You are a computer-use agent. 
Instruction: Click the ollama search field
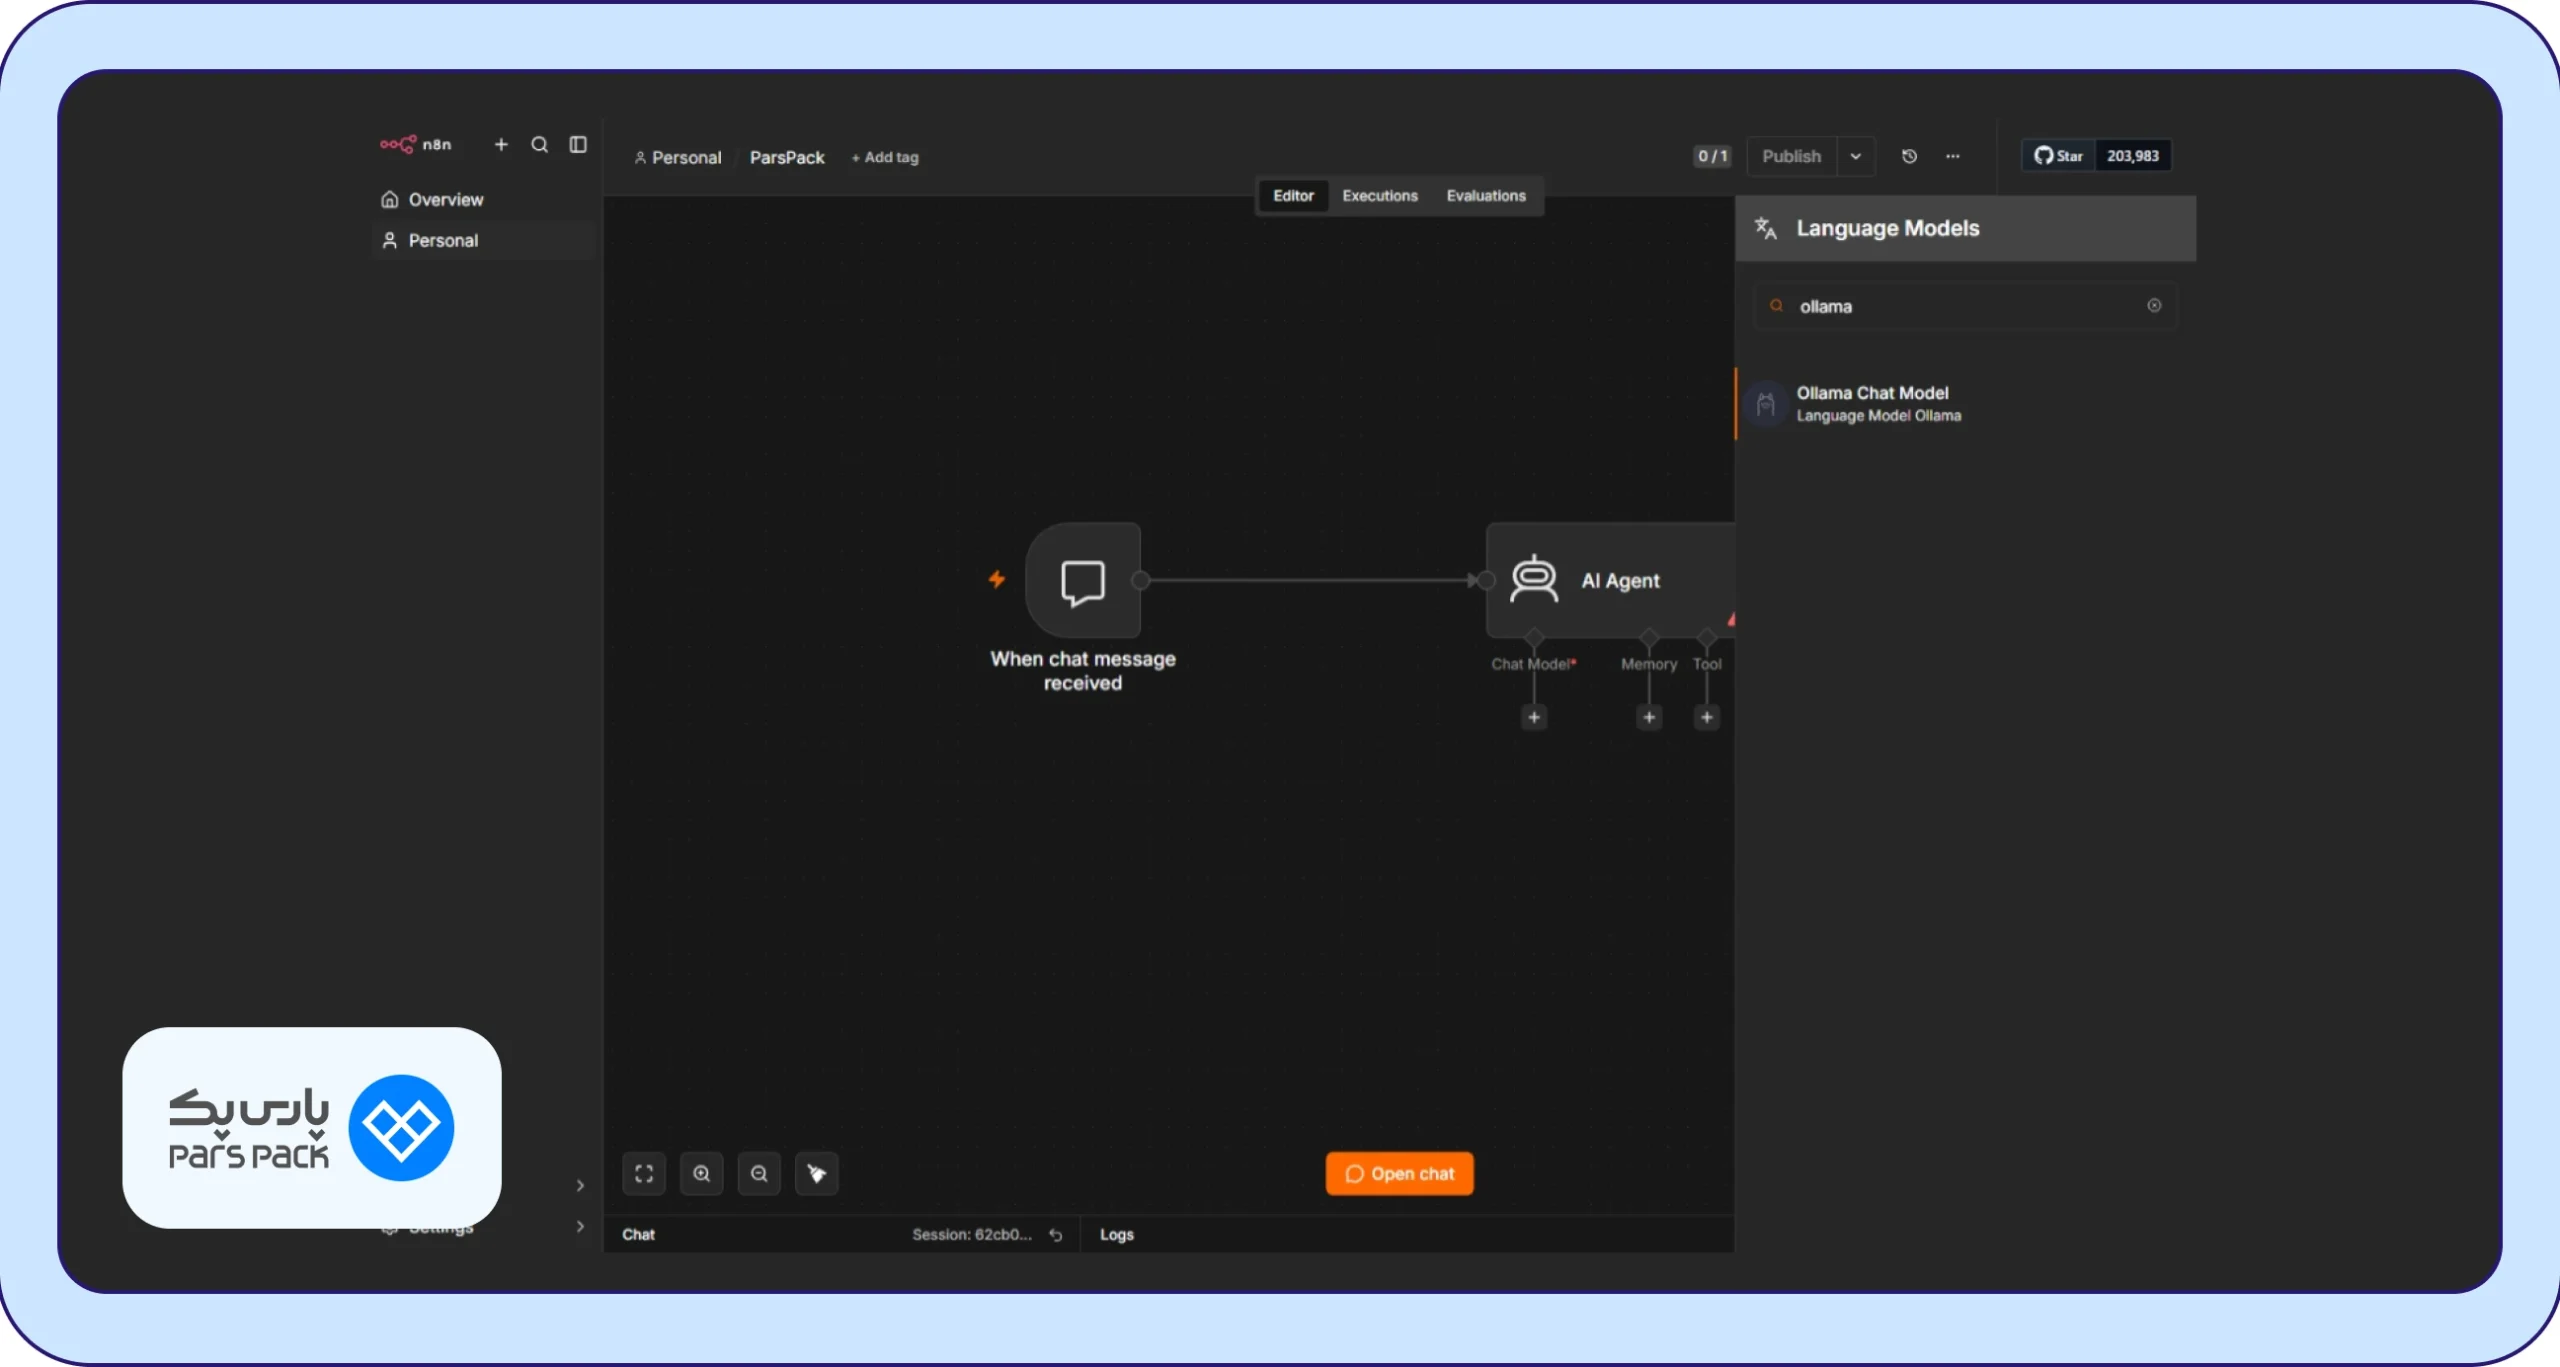1965,306
